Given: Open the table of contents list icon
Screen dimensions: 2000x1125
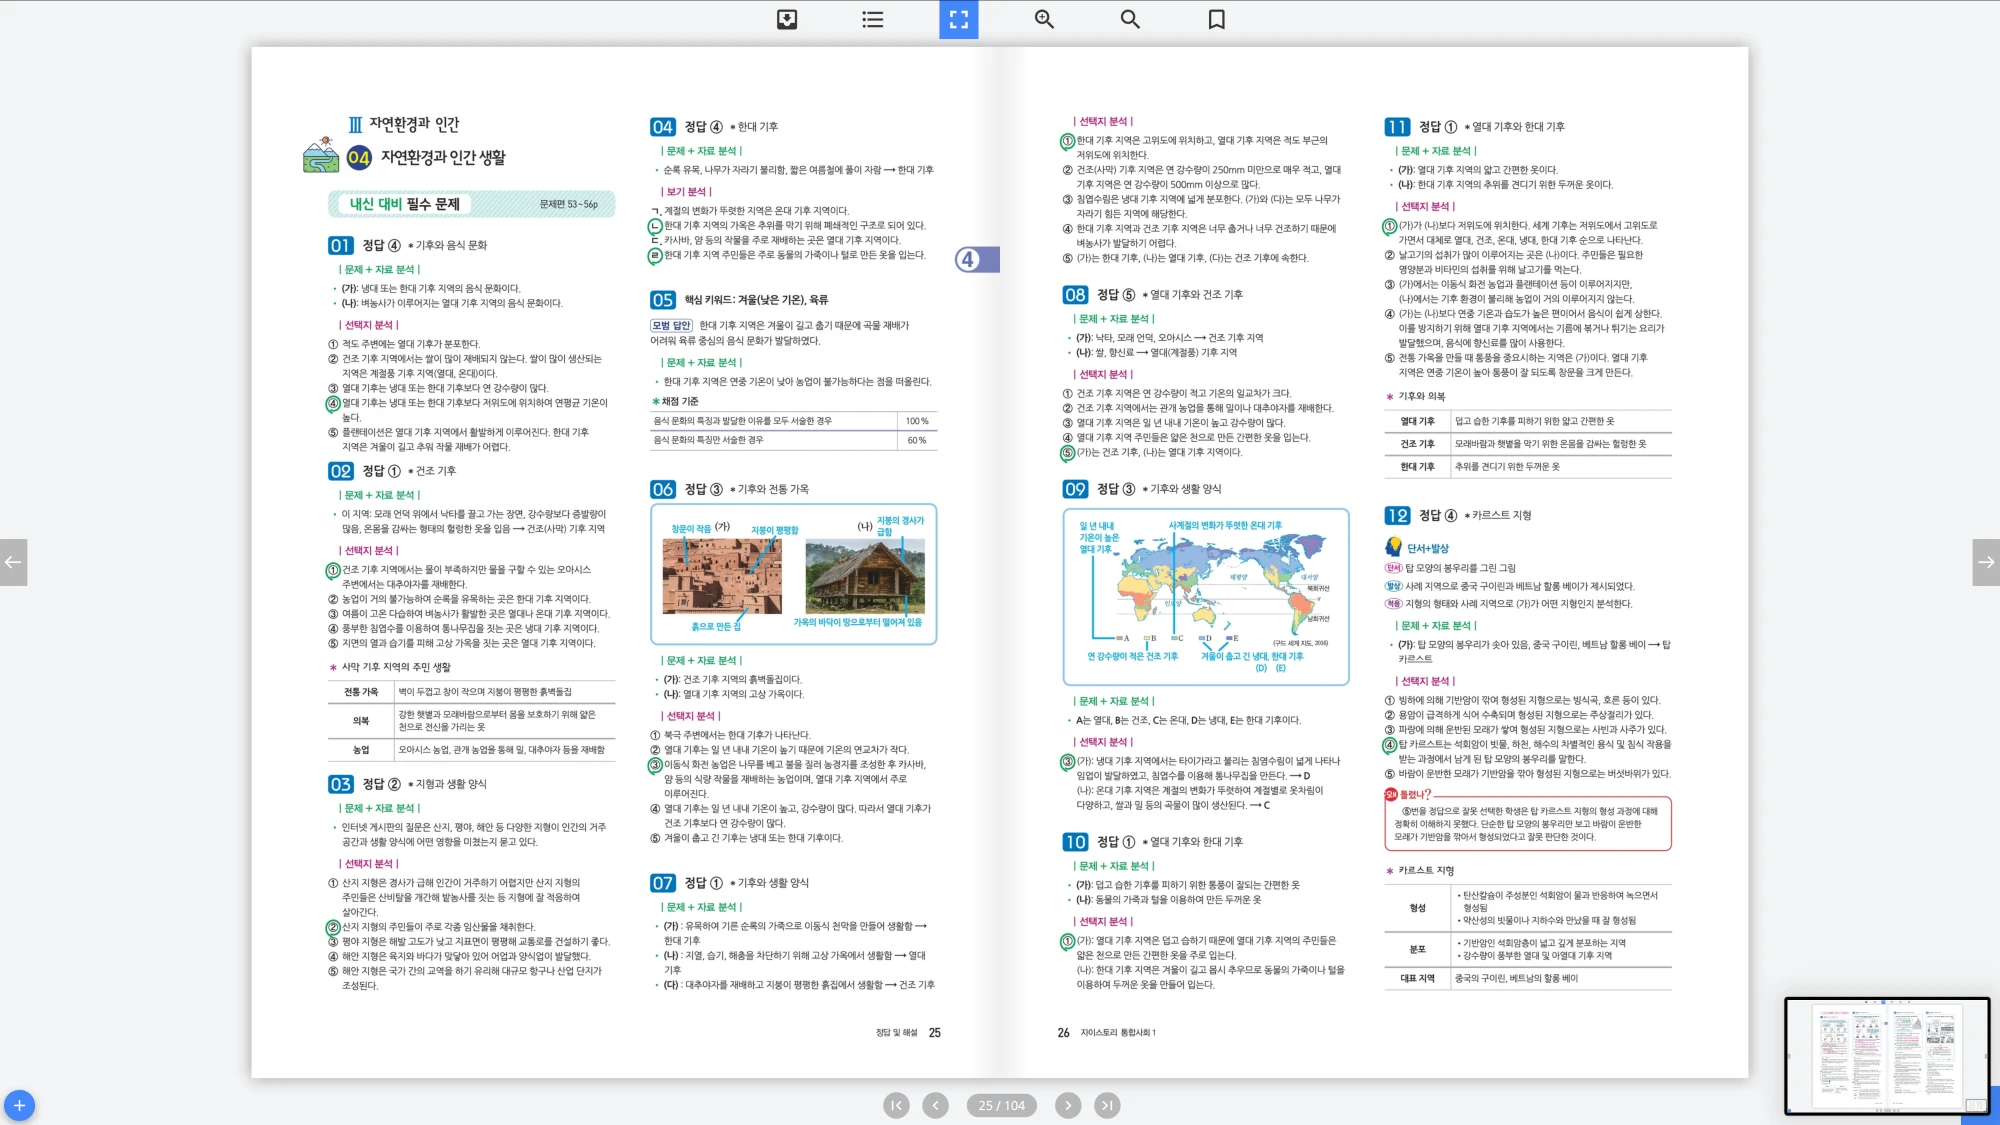Looking at the screenshot, I should click(873, 19).
